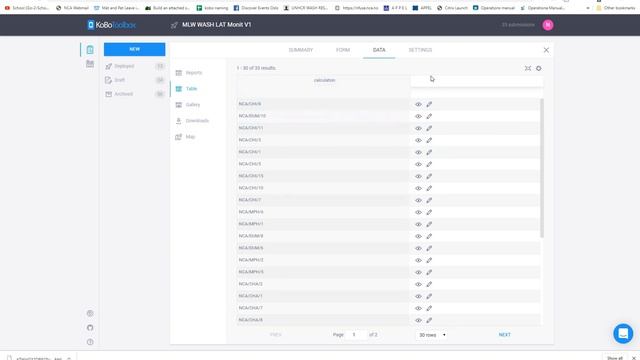Click the column filter box under the mouse pointer

476,80
